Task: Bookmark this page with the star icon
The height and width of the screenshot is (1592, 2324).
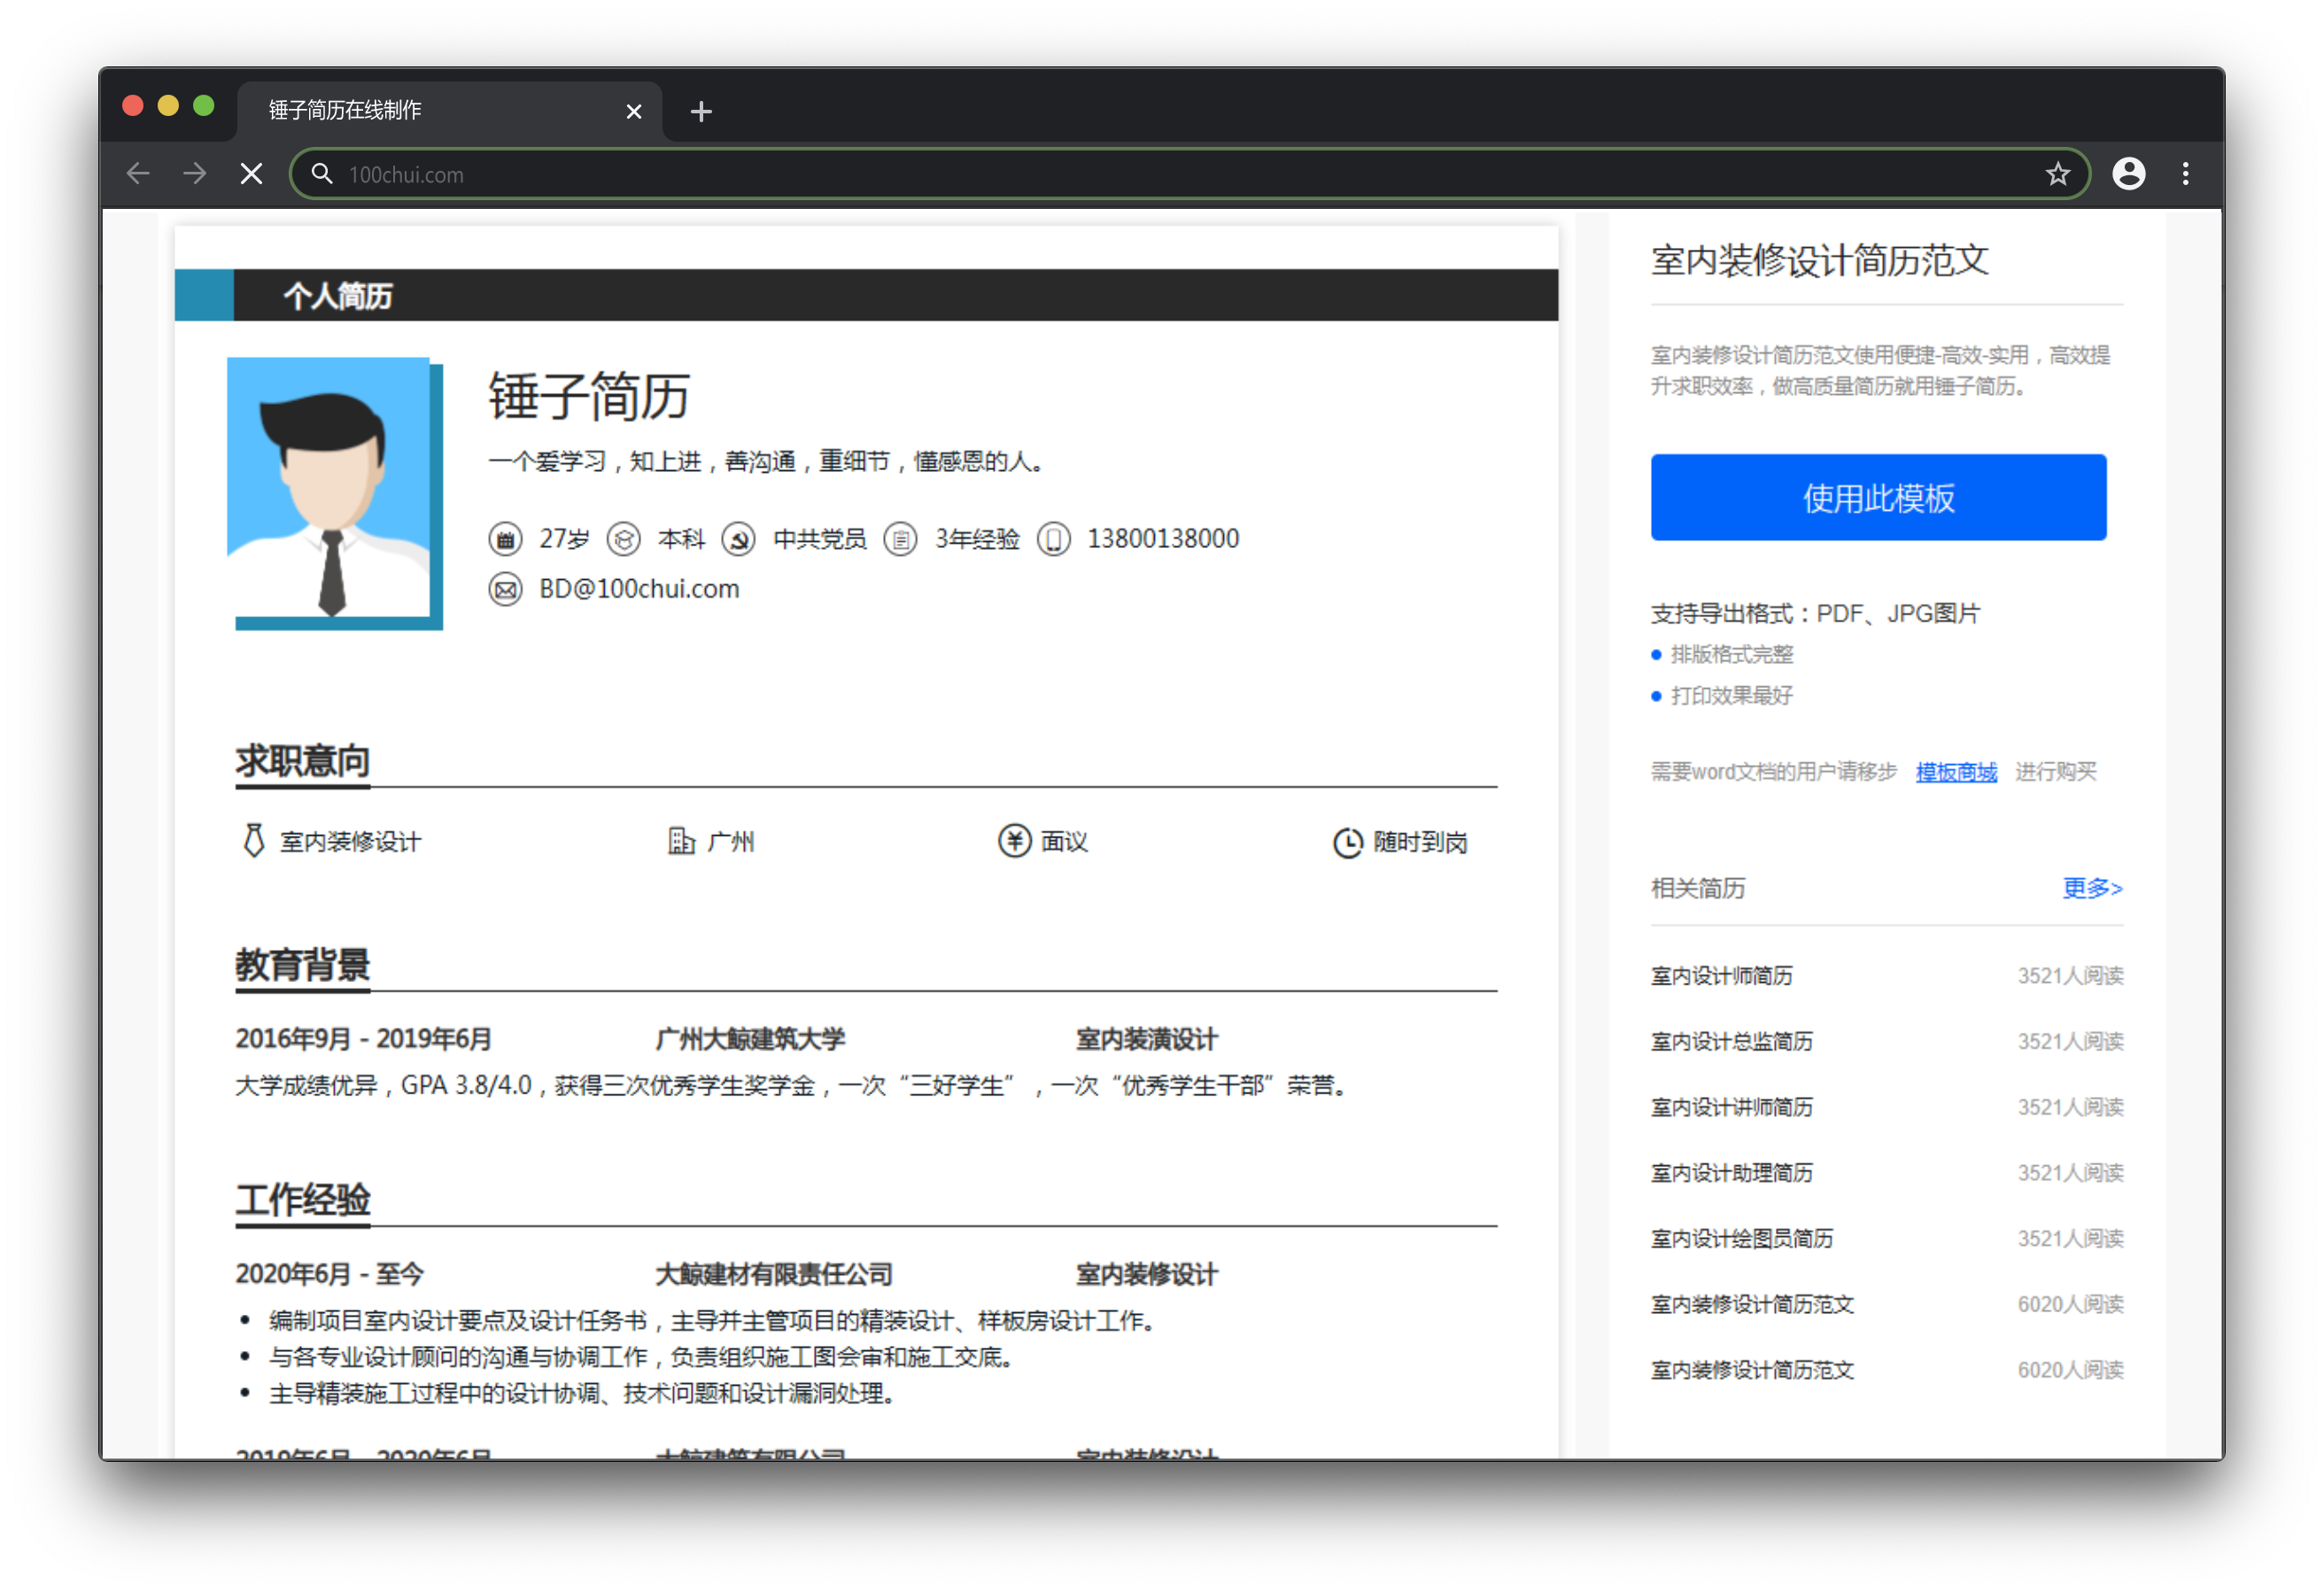Action: click(2057, 174)
